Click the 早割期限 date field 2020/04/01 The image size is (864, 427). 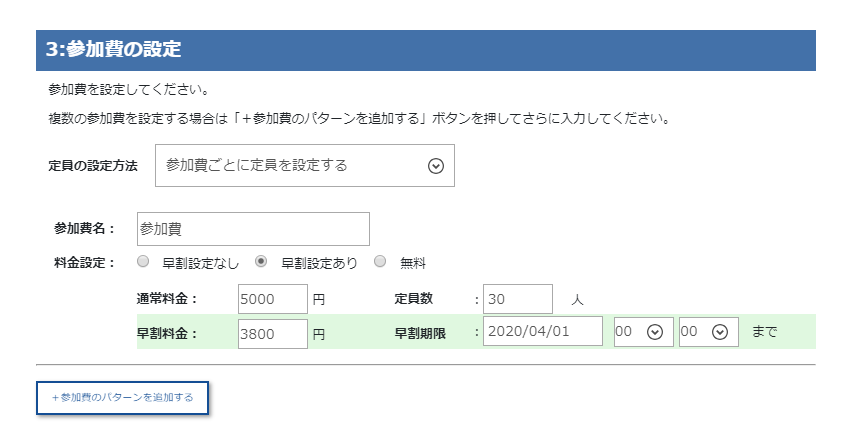[543, 331]
